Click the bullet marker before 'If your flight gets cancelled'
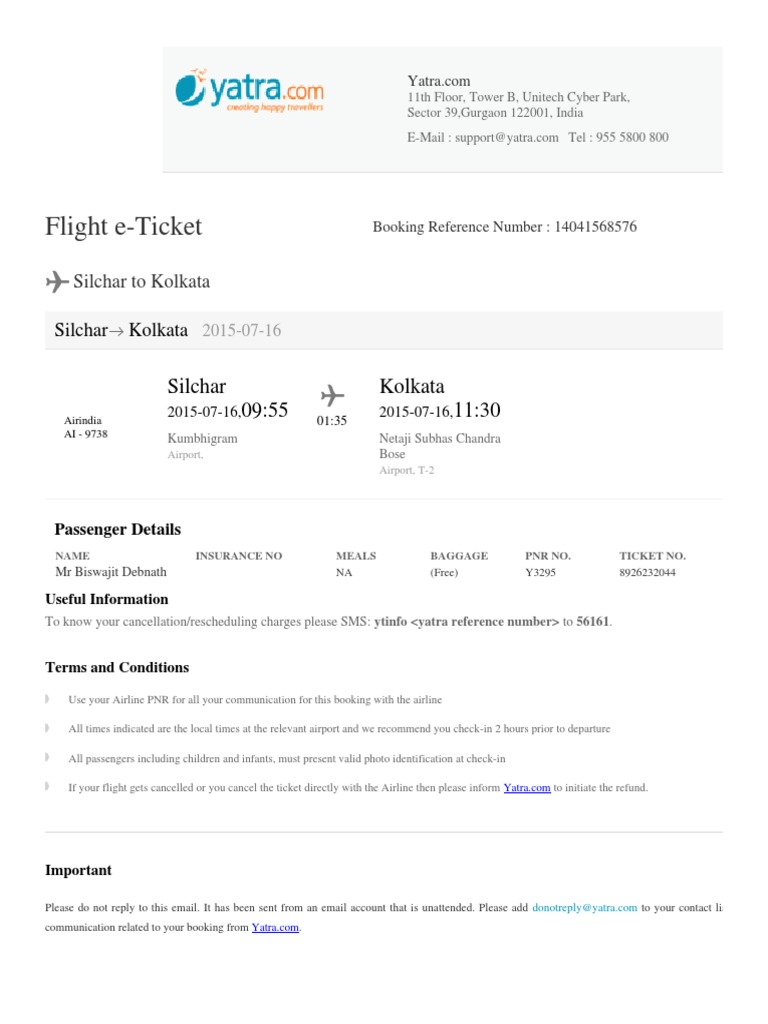Viewport: 768px width, 1024px height. pos(48,788)
